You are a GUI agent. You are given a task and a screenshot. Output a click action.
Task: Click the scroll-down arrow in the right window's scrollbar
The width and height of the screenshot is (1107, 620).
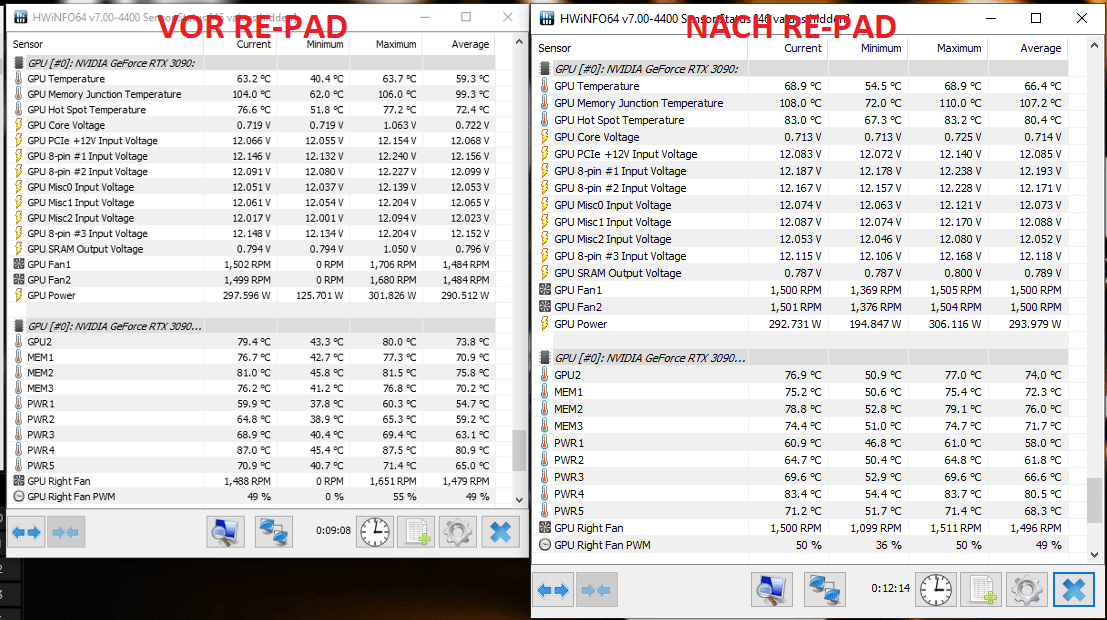click(1094, 554)
